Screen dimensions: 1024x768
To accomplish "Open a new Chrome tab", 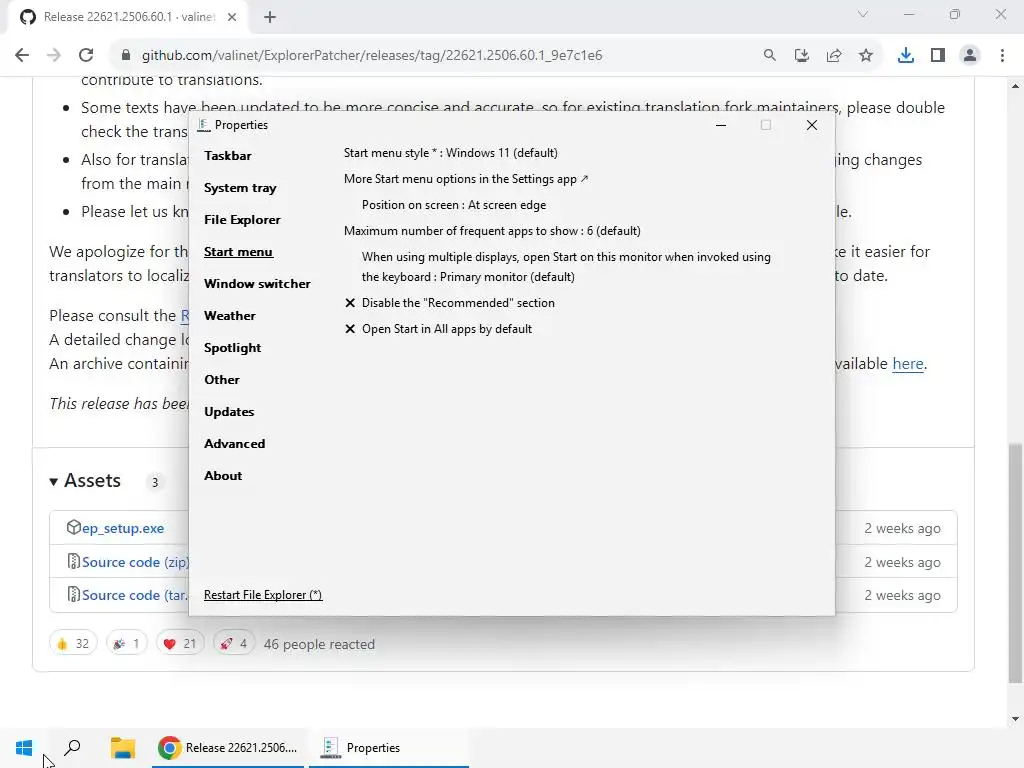I will pyautogui.click(x=270, y=17).
